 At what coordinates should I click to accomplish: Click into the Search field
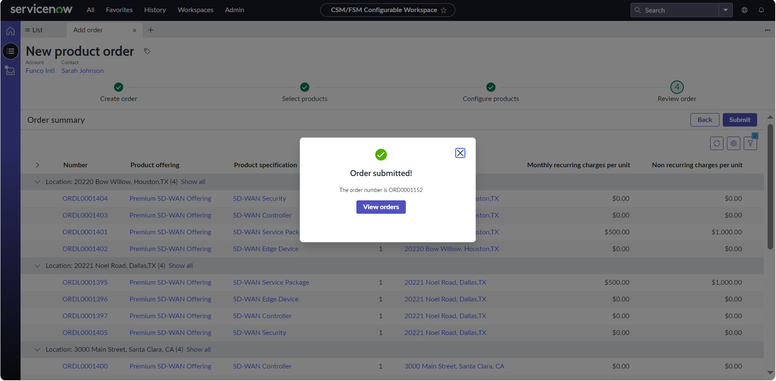674,10
